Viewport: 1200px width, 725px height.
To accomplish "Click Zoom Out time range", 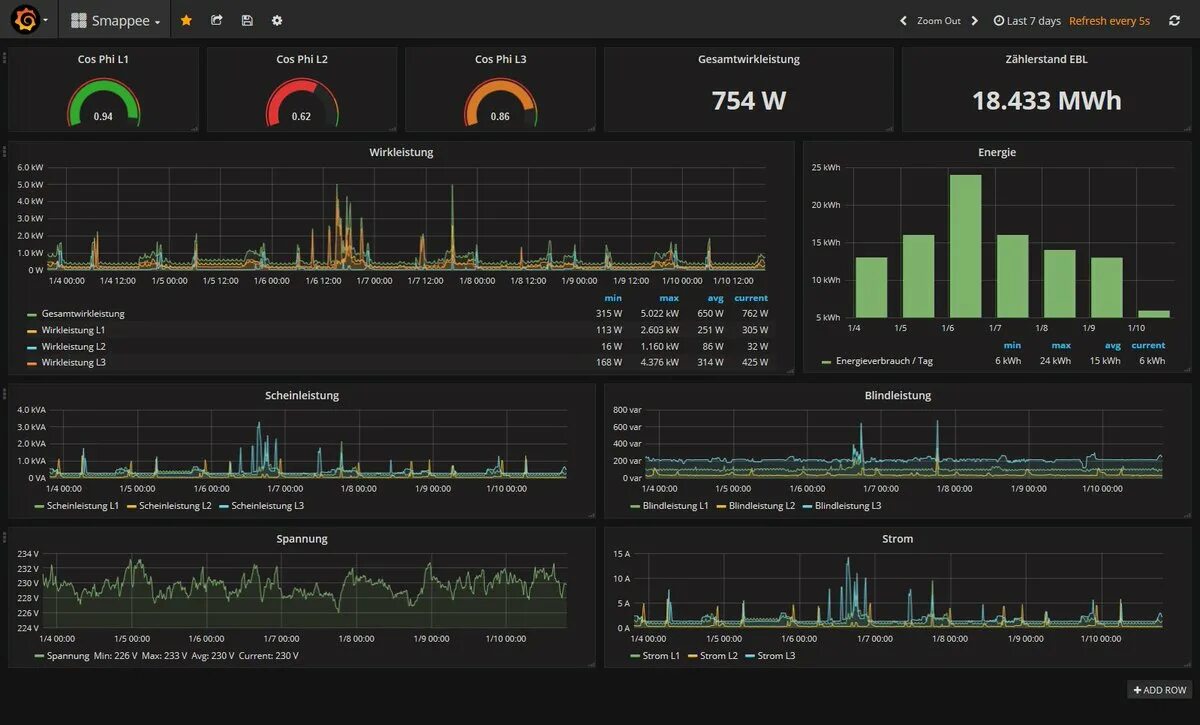I will click(x=939, y=21).
